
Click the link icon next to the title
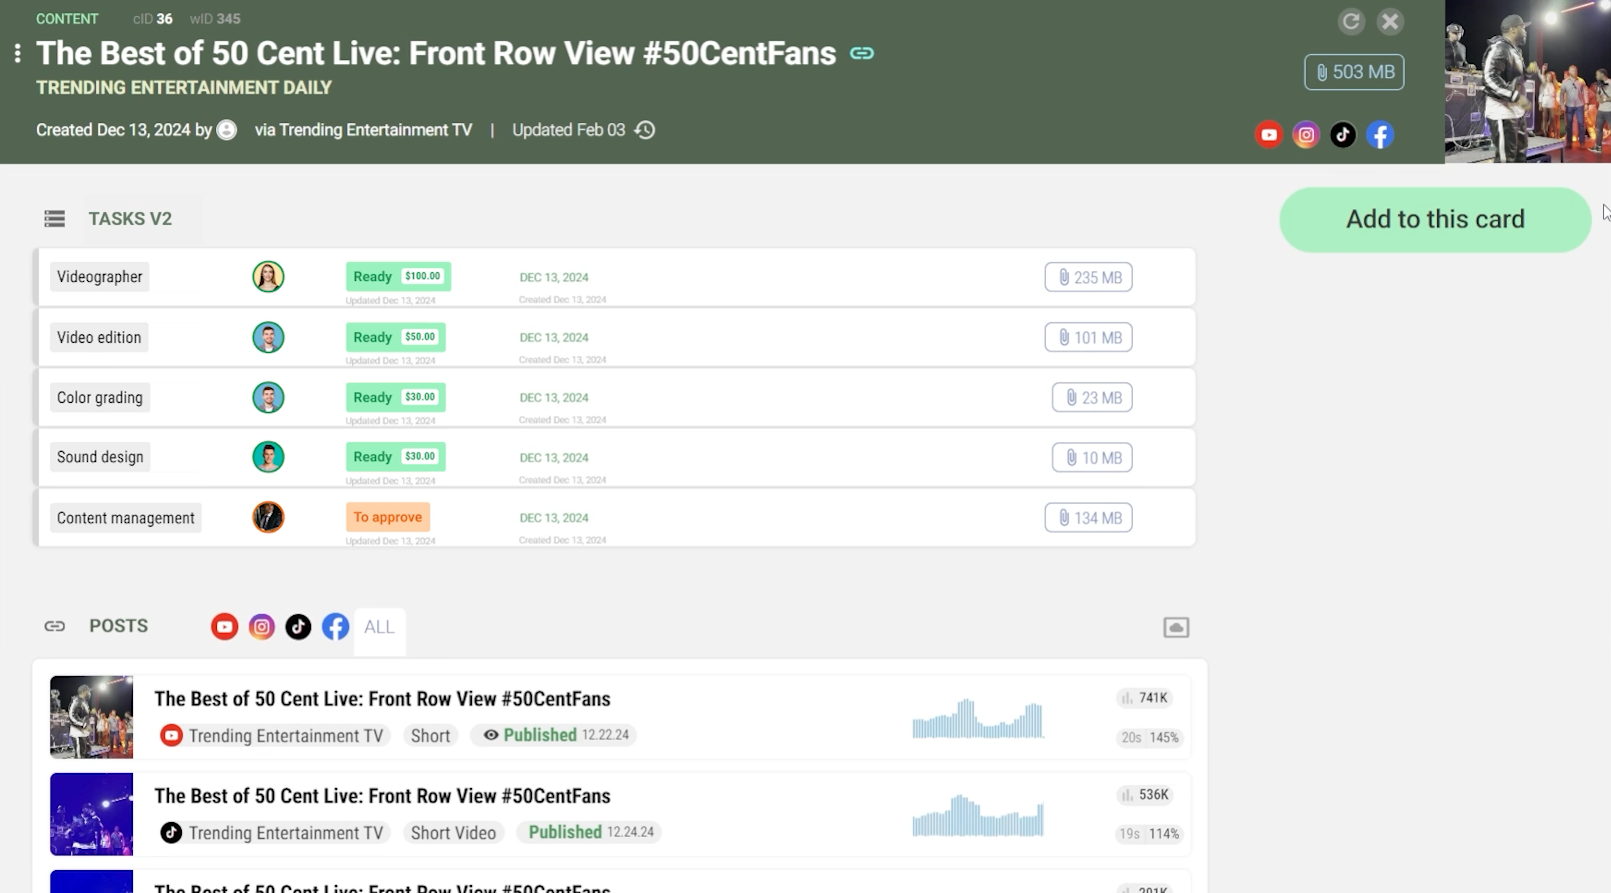click(x=861, y=53)
